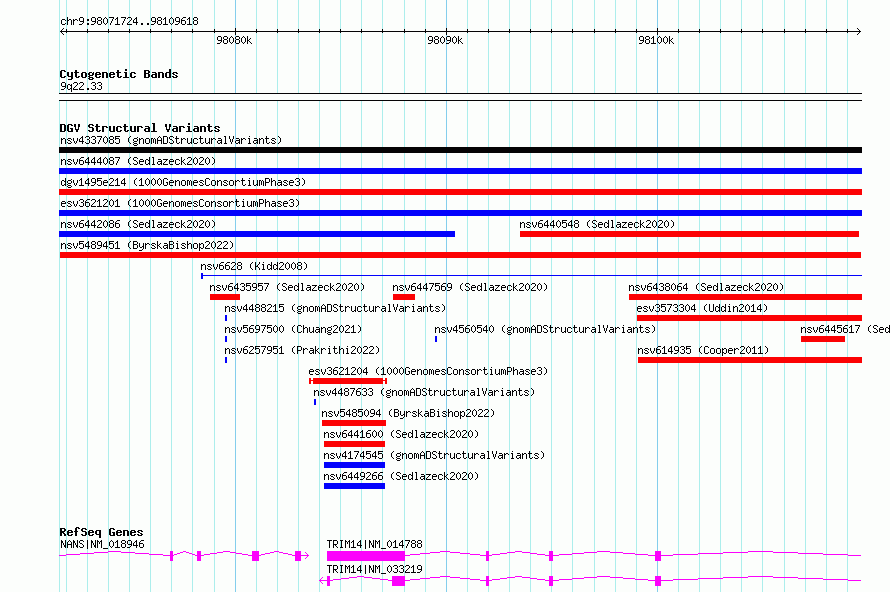This screenshot has width=890, height=592.
Task: Open nsv4174545 gnomADStructuralVariants label
Action: pyautogui.click(x=434, y=455)
